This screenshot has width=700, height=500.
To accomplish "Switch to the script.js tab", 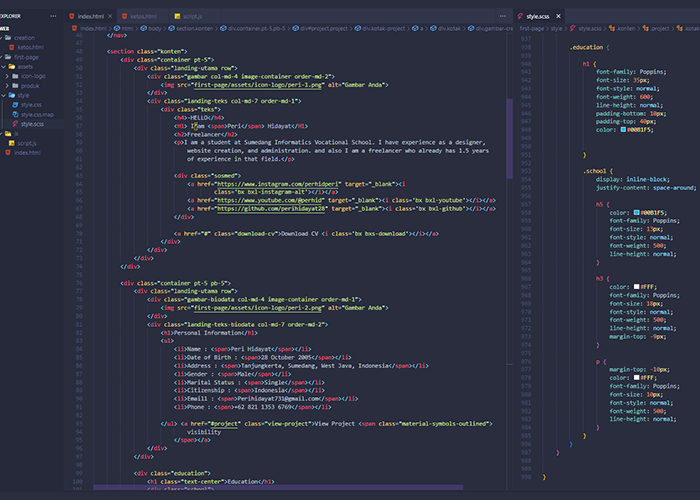I will [x=189, y=17].
